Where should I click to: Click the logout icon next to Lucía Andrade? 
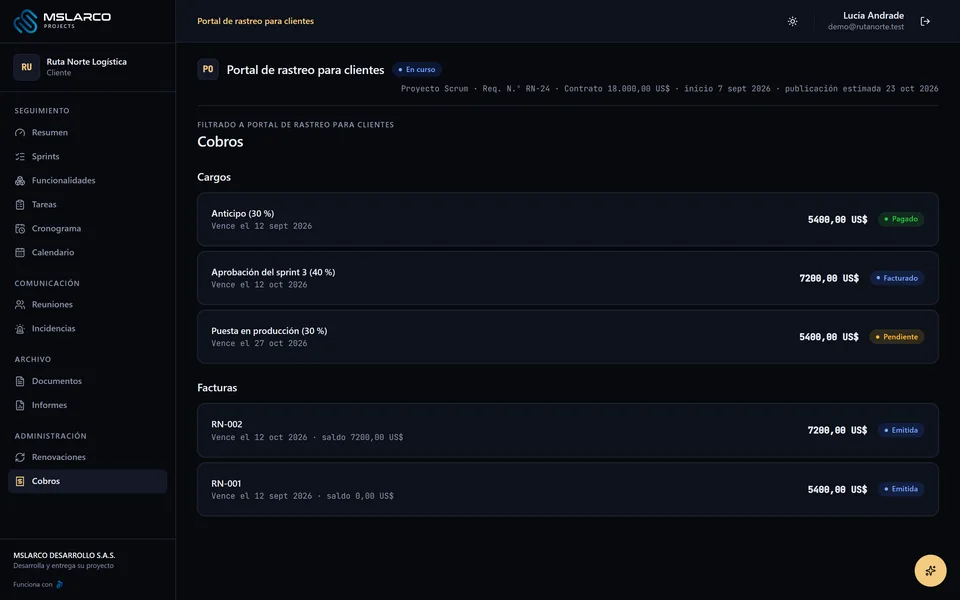(x=925, y=21)
